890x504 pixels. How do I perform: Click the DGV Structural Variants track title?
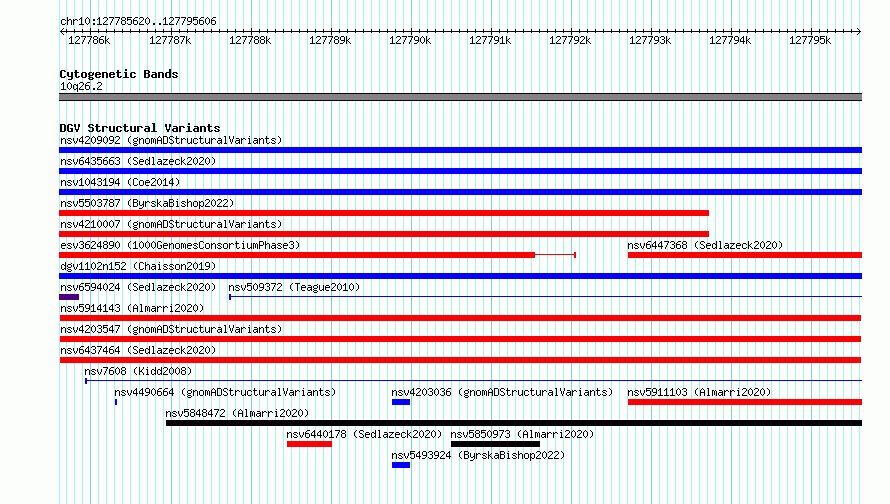coord(140,128)
